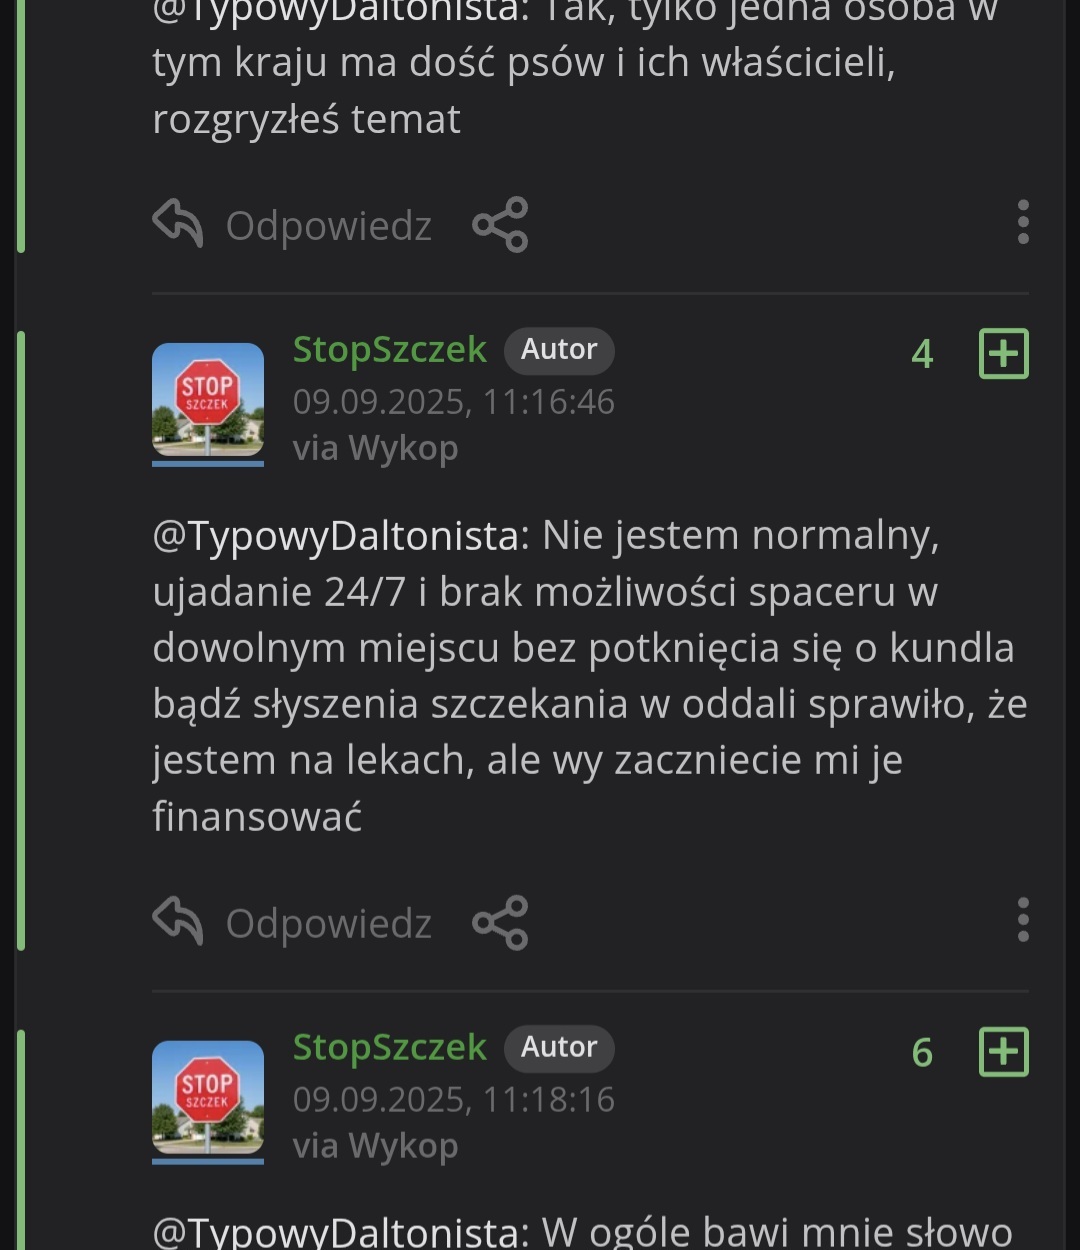The height and width of the screenshot is (1250, 1080).
Task: Click the timestamp 09.09.2025, 11:18:16
Action: (453, 1100)
